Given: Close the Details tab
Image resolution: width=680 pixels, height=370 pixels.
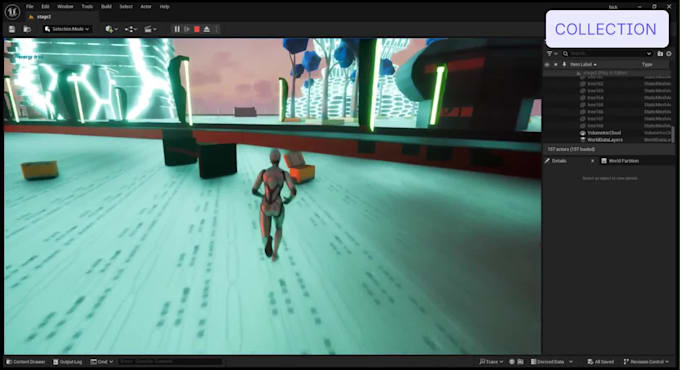Looking at the screenshot, I should tap(592, 161).
